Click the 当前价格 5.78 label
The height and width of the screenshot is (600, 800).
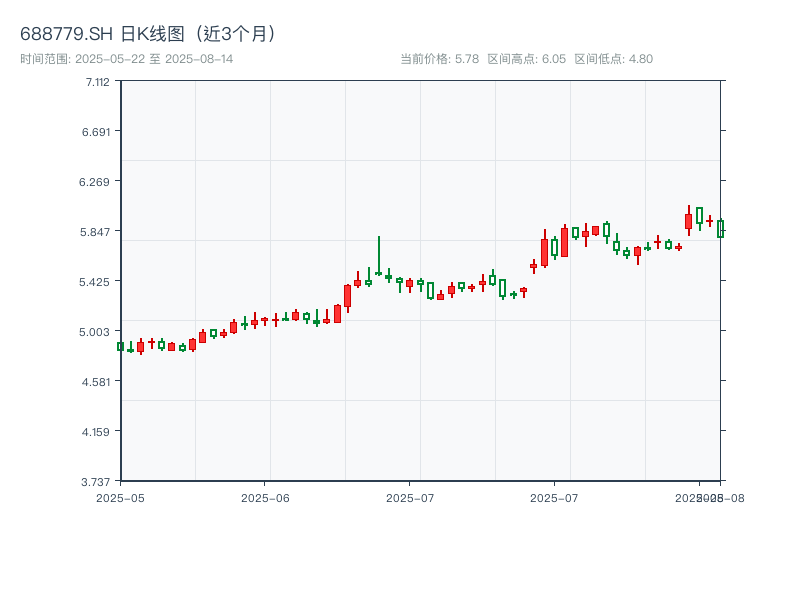pos(439,59)
